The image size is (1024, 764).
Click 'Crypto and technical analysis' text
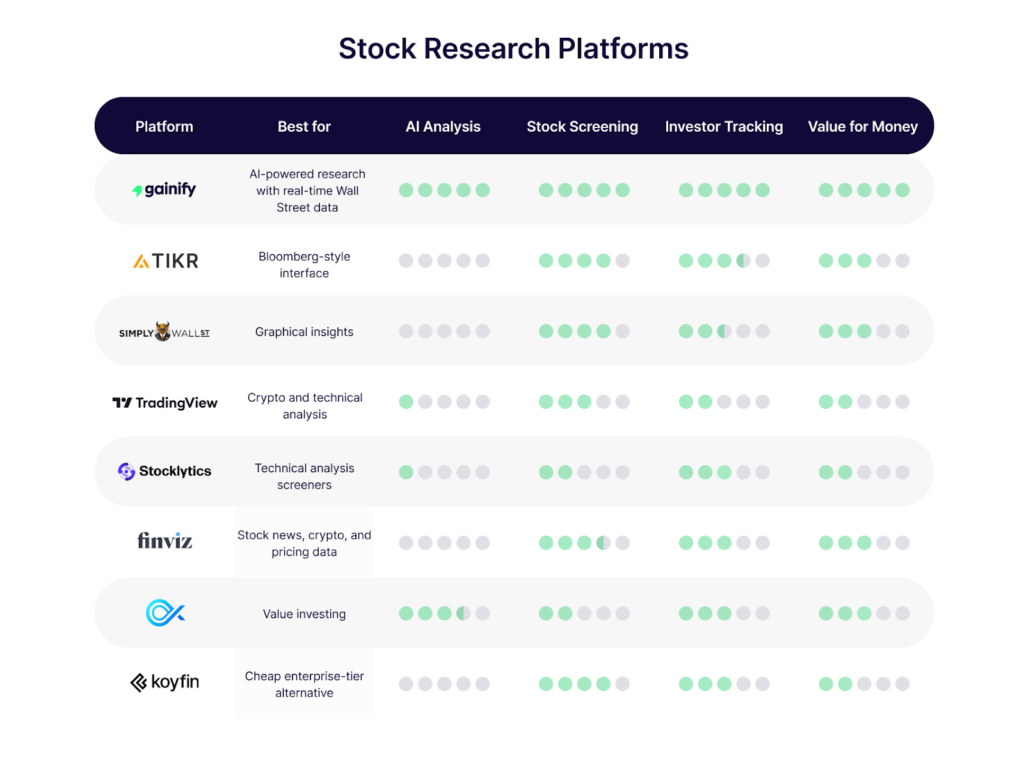305,406
